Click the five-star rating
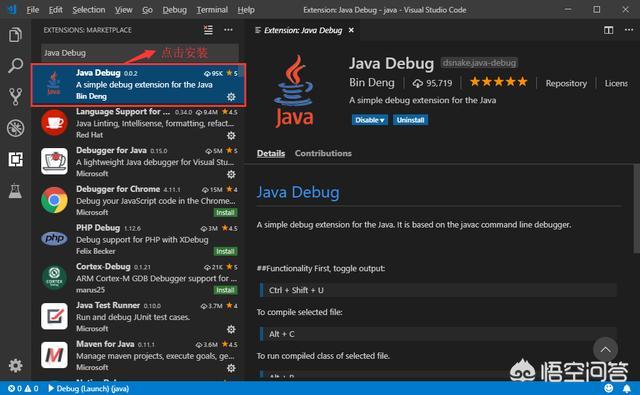 (x=498, y=82)
